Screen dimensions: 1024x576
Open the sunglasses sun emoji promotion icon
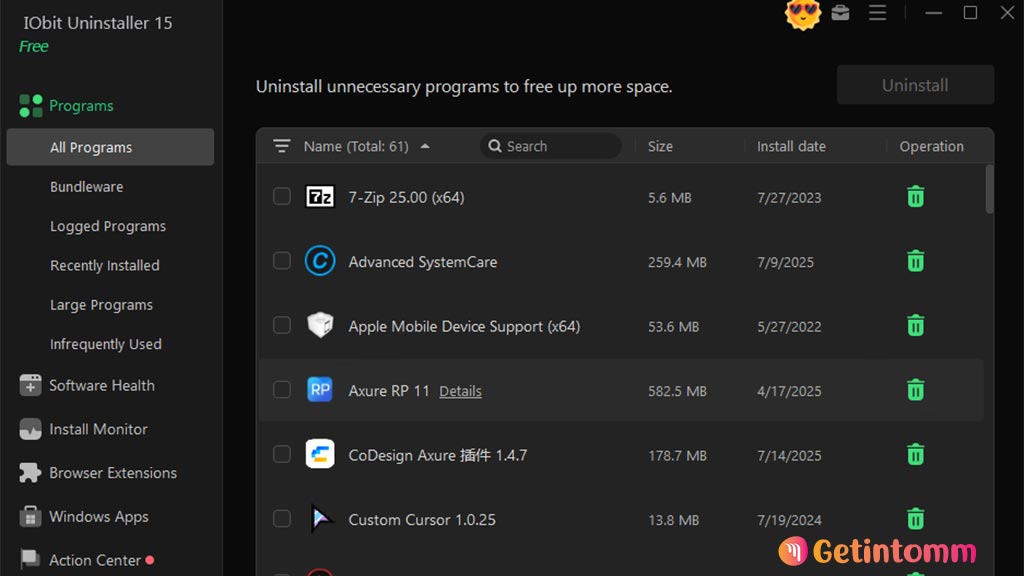(x=803, y=14)
